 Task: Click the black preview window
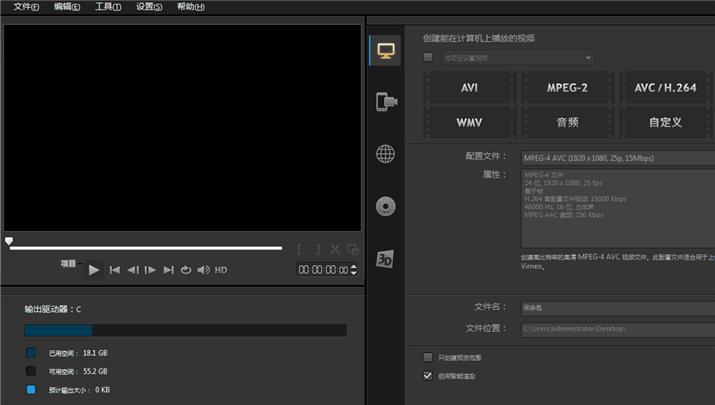182,128
